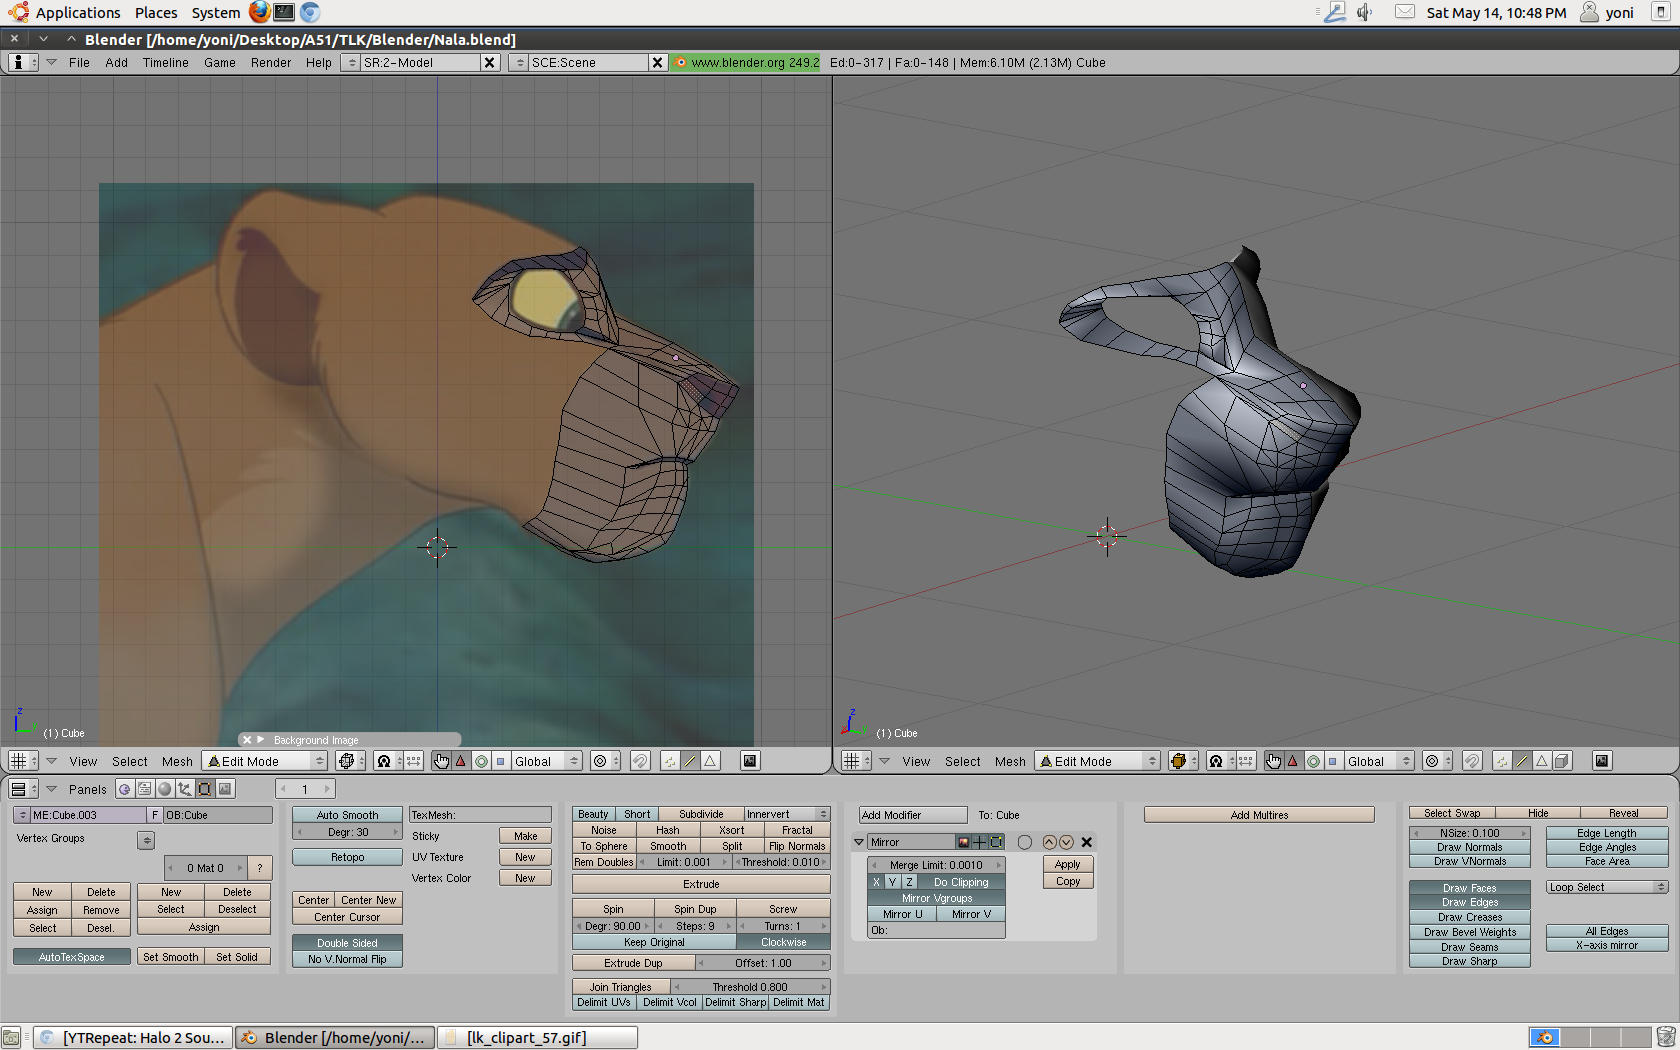Open the Render menu
The image size is (1680, 1050).
[x=270, y=62]
